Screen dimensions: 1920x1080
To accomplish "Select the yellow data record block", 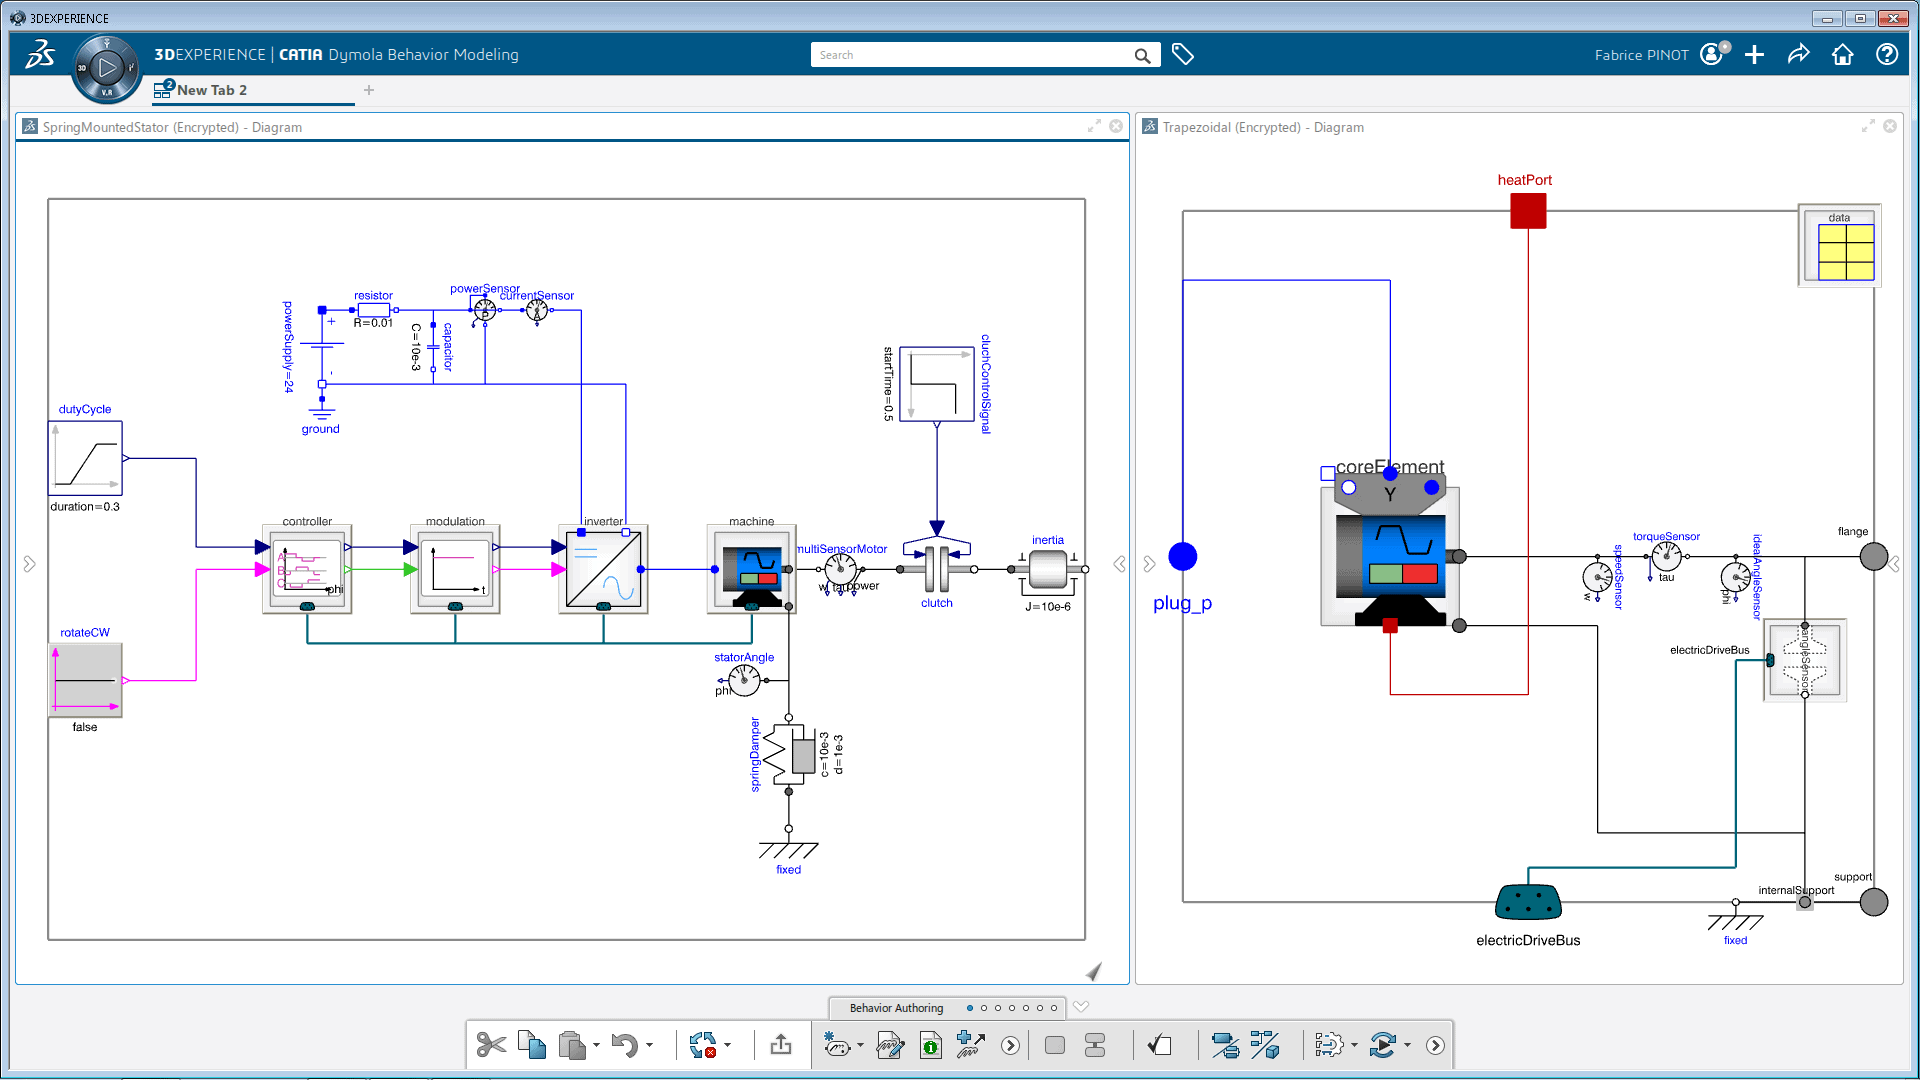I will [1840, 246].
